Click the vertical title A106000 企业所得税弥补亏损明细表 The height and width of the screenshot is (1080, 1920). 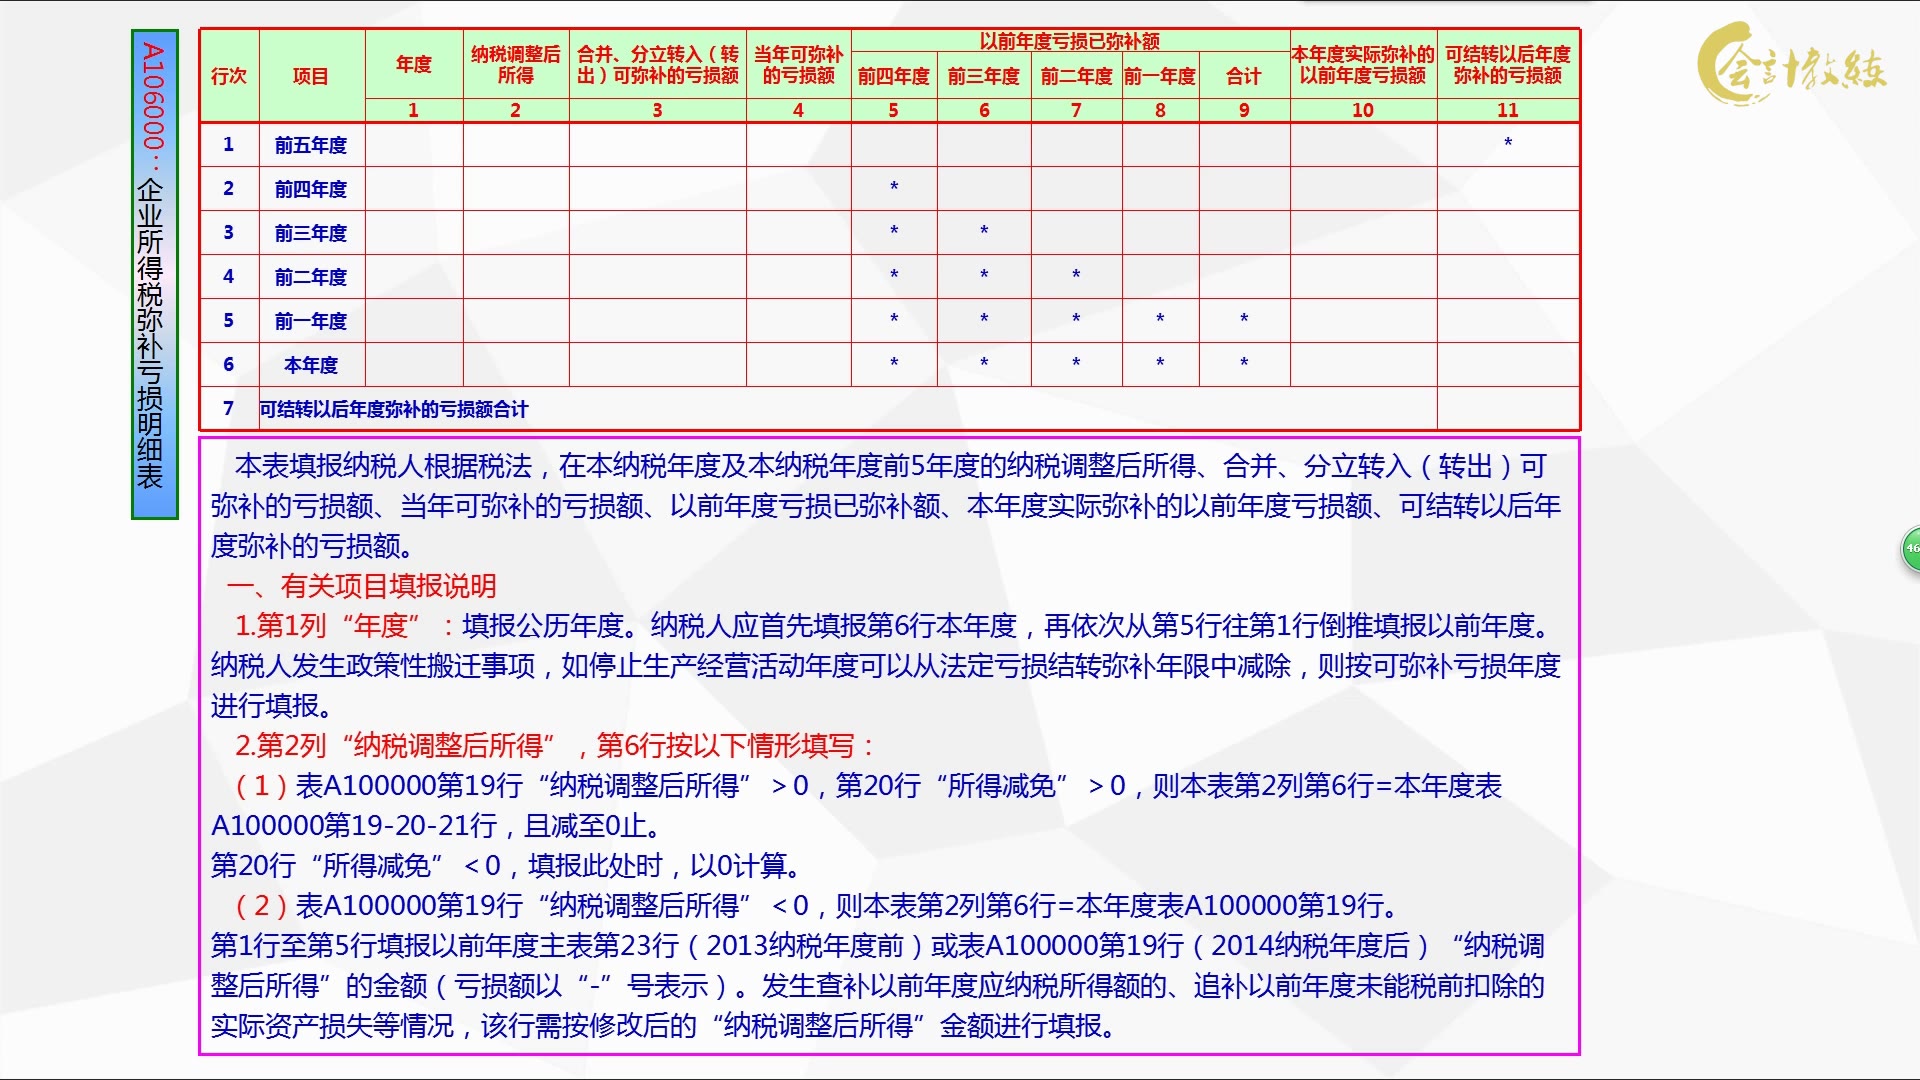tap(154, 274)
